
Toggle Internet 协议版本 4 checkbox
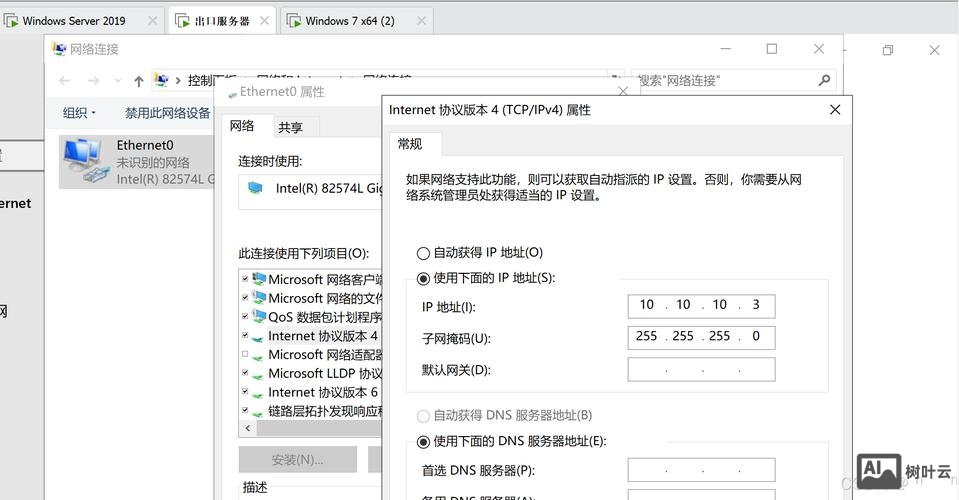click(x=245, y=336)
